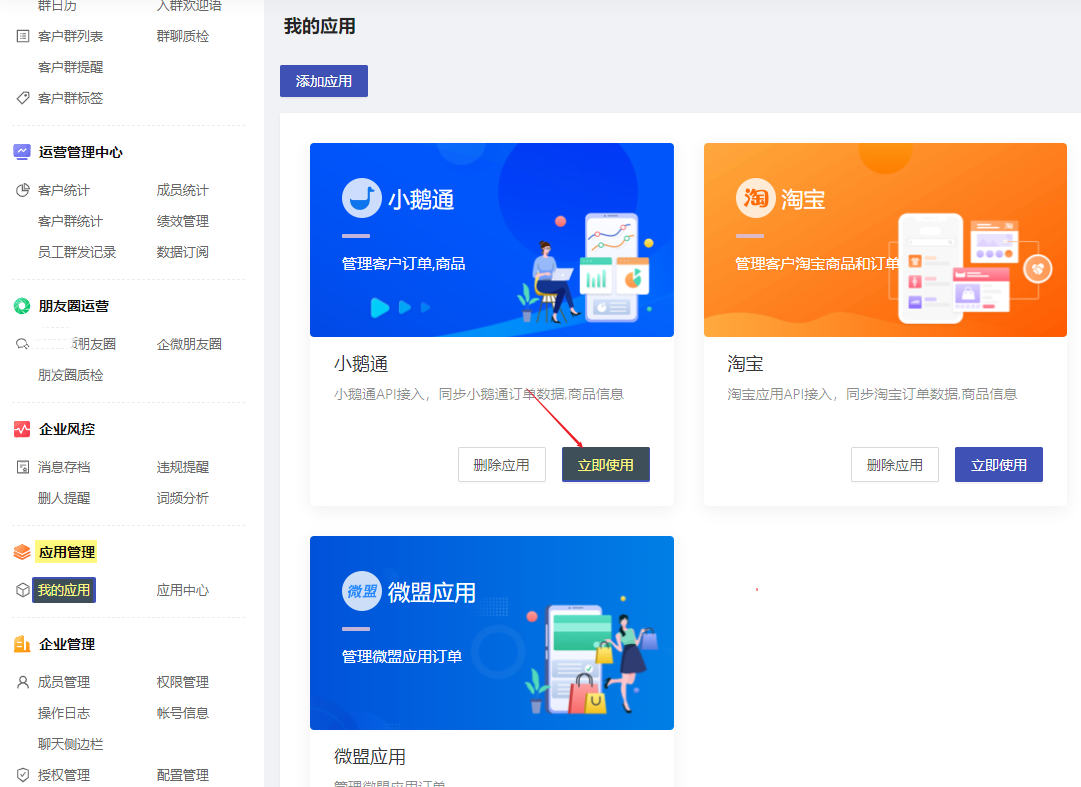Click 删除应用 on the 淘宝 card
The width and height of the screenshot is (1081, 787).
895,464
